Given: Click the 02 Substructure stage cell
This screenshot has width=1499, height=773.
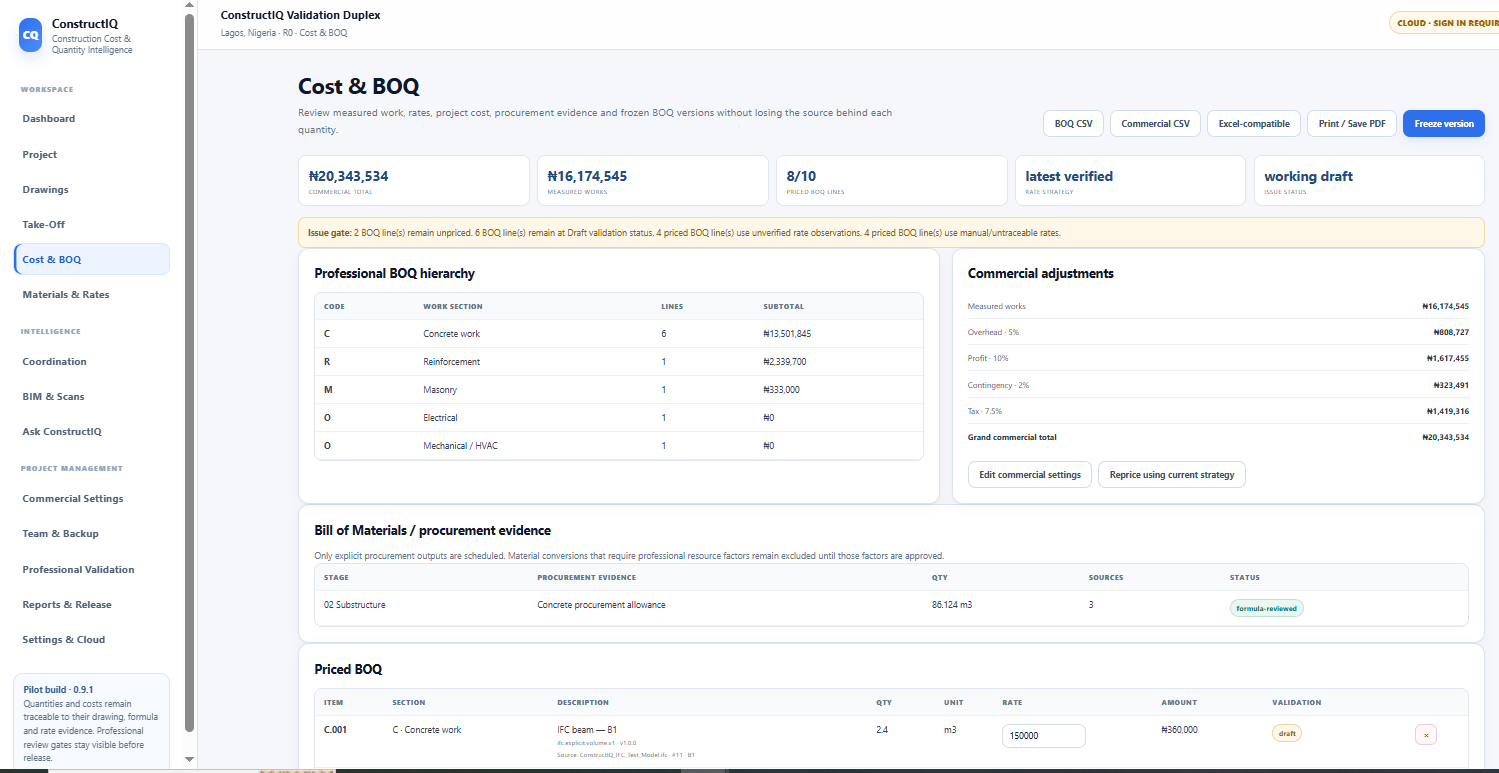Looking at the screenshot, I should (354, 605).
